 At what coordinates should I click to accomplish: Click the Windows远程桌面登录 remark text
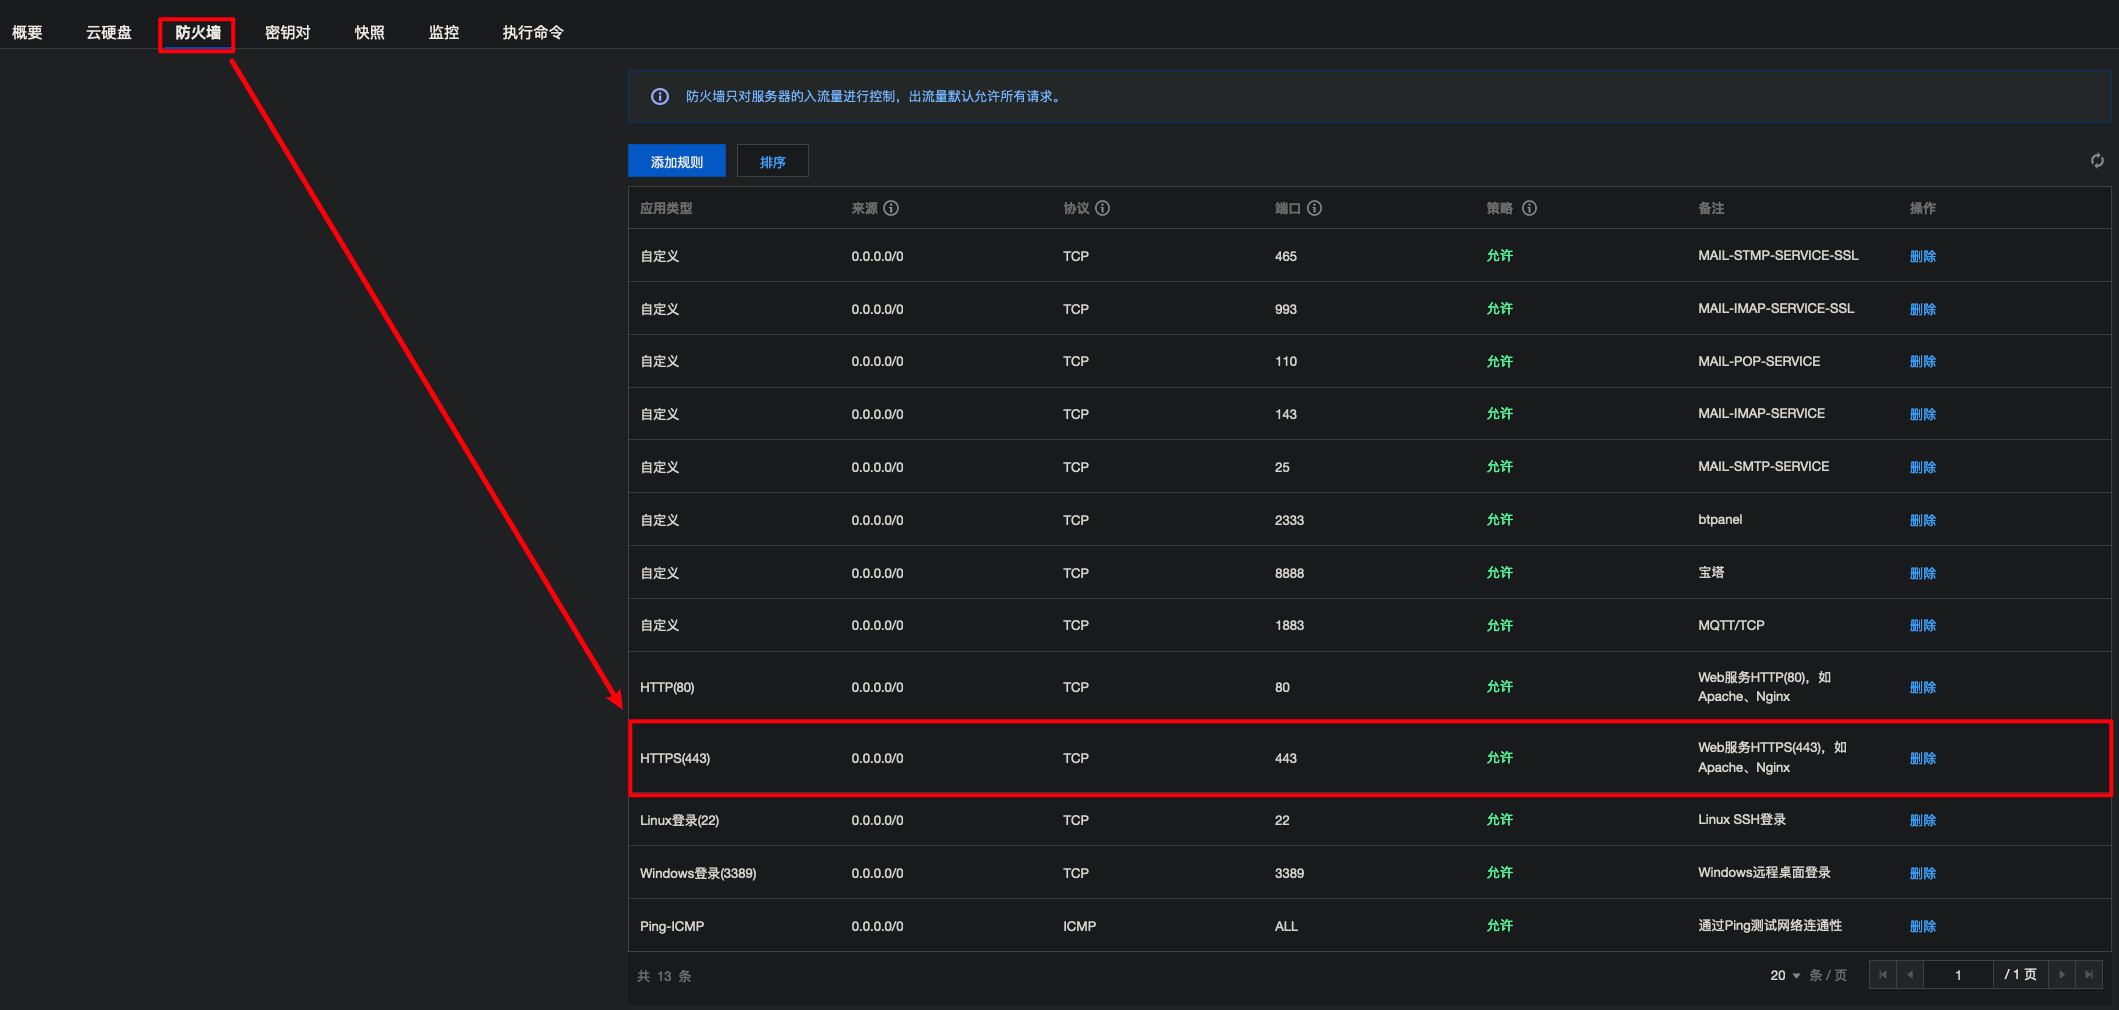click(x=1764, y=873)
